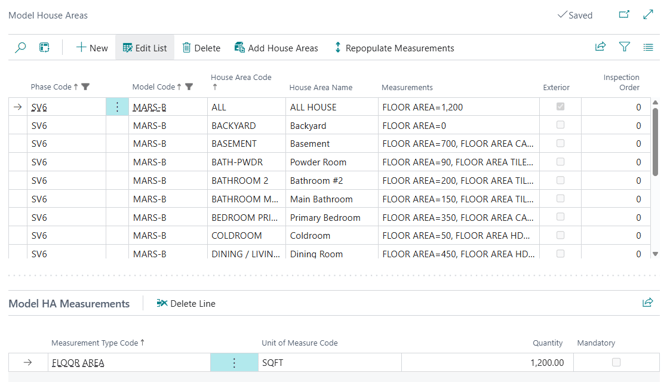Open the filter pane funnel icon
Screen dimensions: 670x382
[624, 47]
